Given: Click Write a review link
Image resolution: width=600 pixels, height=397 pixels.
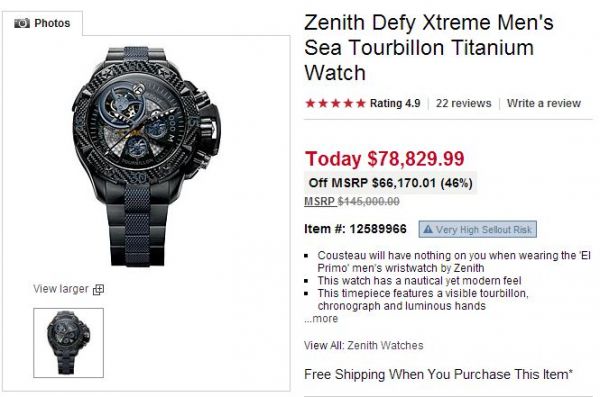Looking at the screenshot, I should (x=544, y=103).
